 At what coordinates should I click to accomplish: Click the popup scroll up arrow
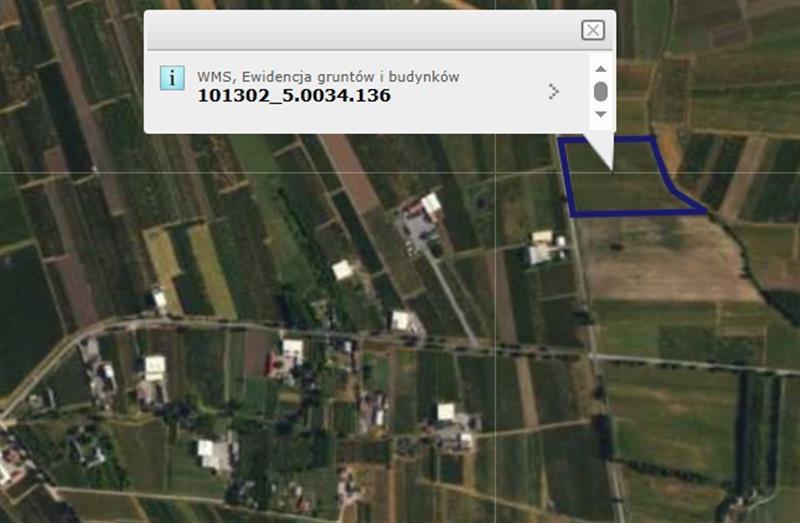(600, 69)
